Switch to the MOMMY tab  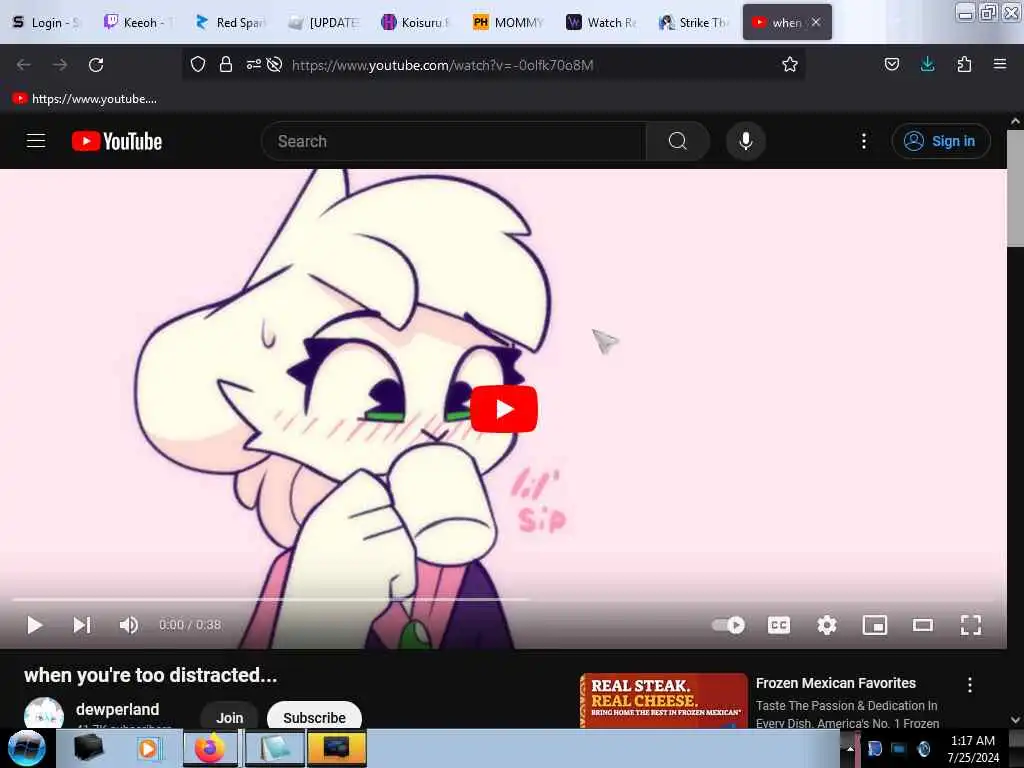tap(508, 22)
